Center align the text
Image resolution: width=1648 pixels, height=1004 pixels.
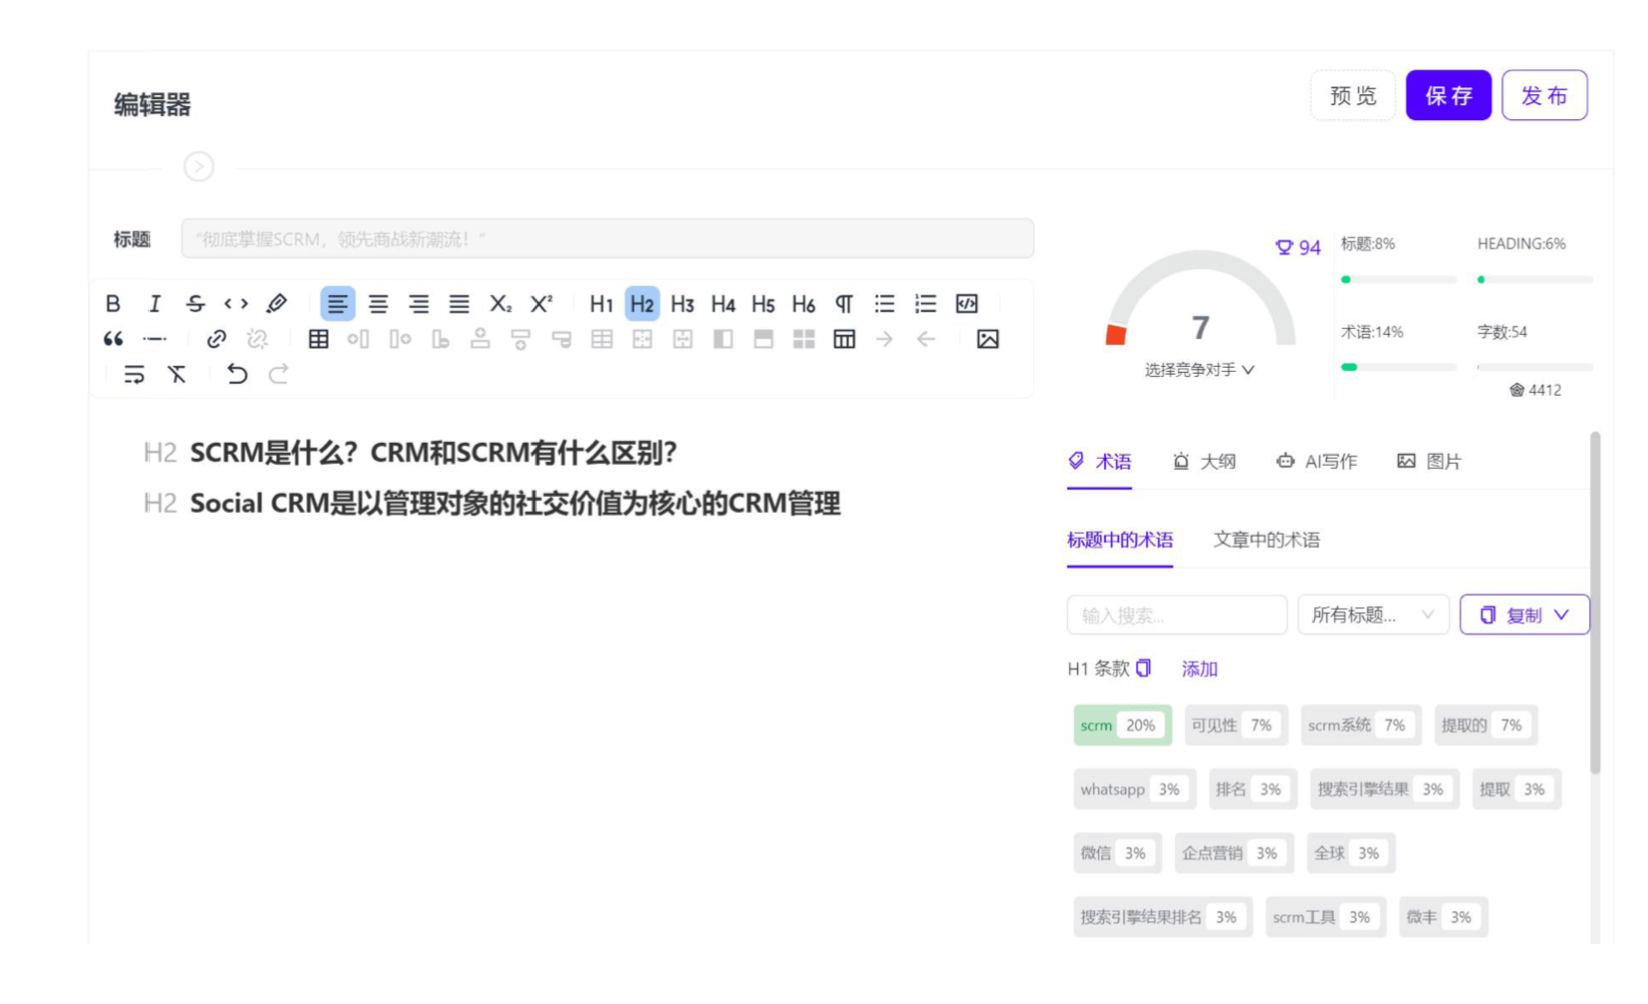point(378,303)
